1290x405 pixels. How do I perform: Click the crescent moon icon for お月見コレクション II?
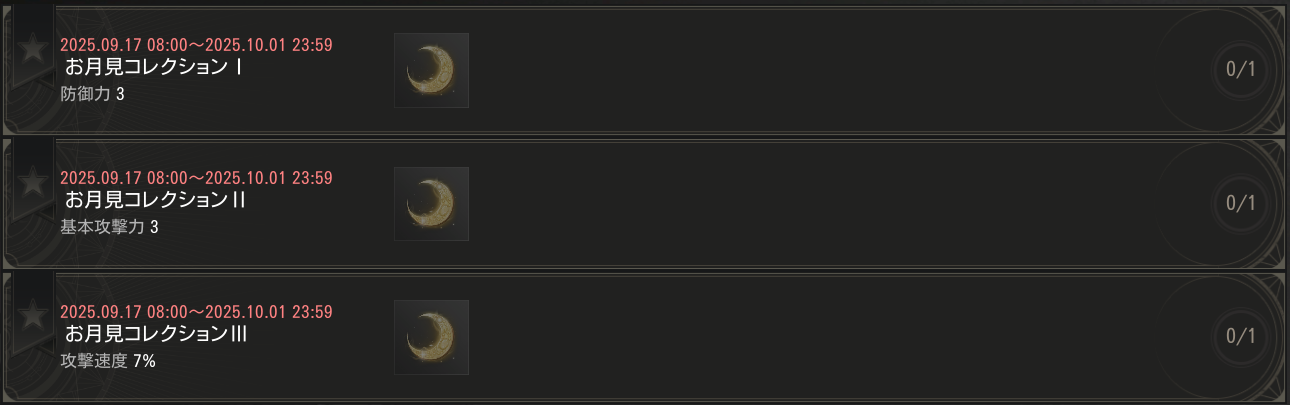coord(431,204)
